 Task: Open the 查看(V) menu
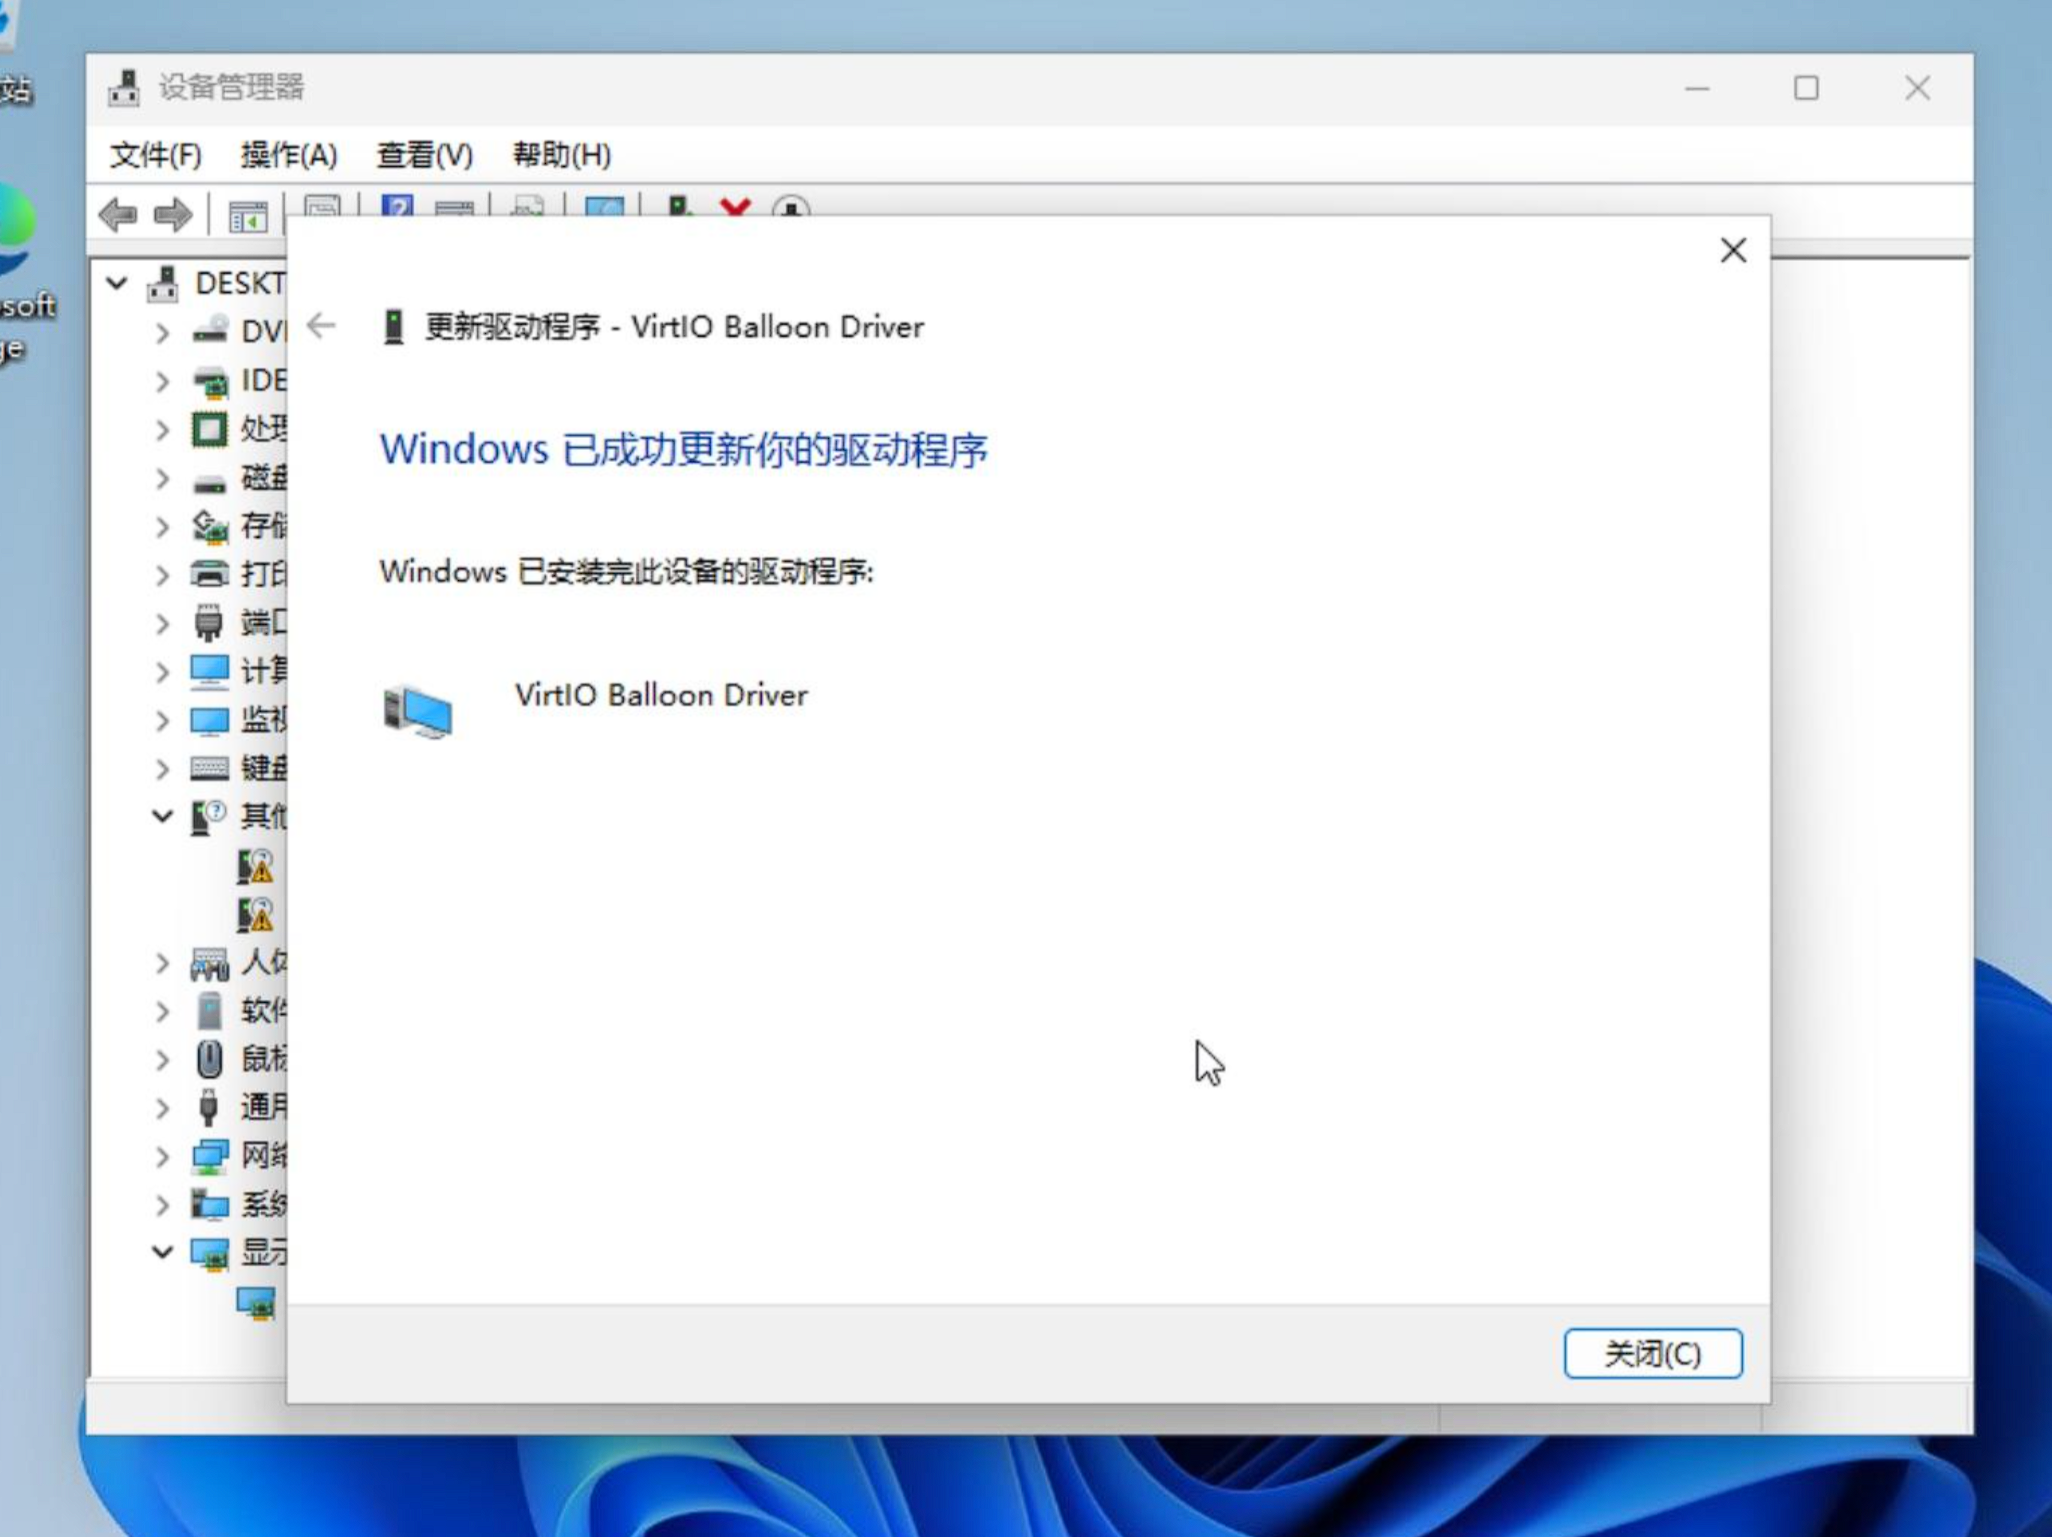pyautogui.click(x=424, y=155)
